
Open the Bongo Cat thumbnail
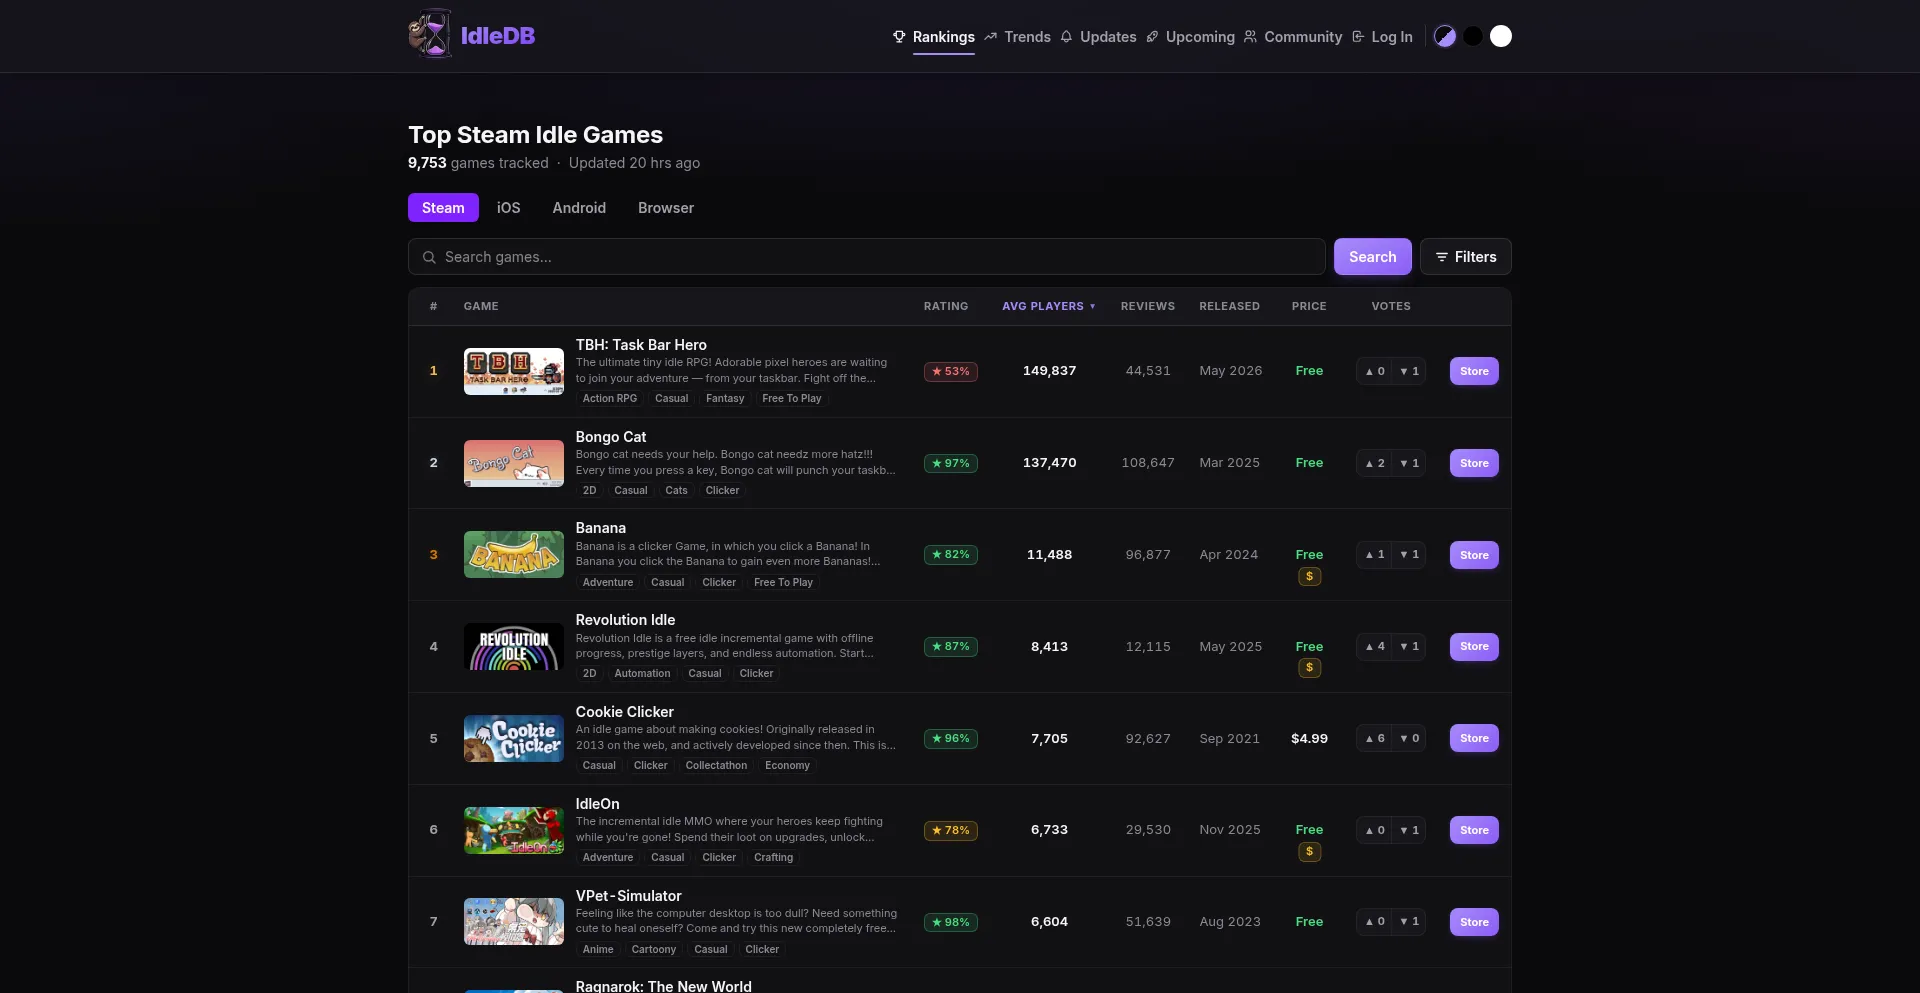pos(514,463)
